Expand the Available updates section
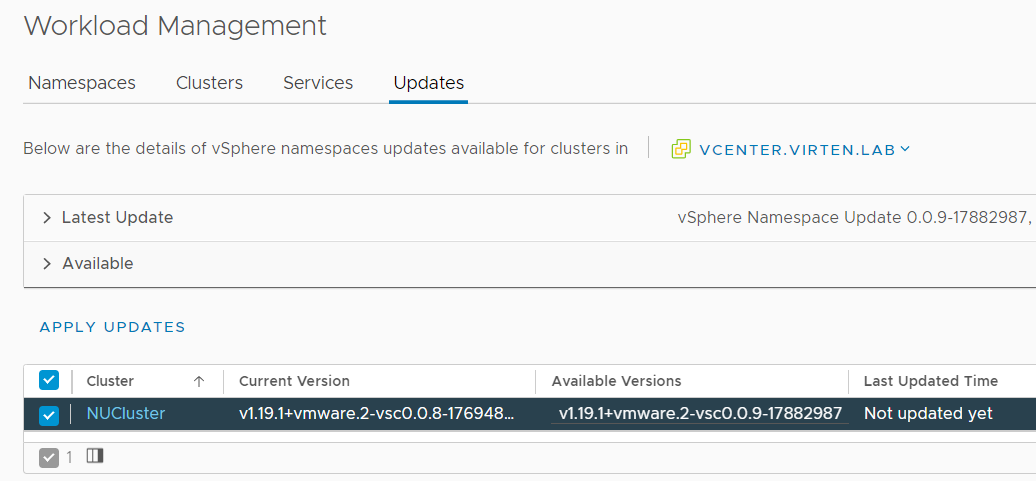The image size is (1036, 481). coord(98,264)
